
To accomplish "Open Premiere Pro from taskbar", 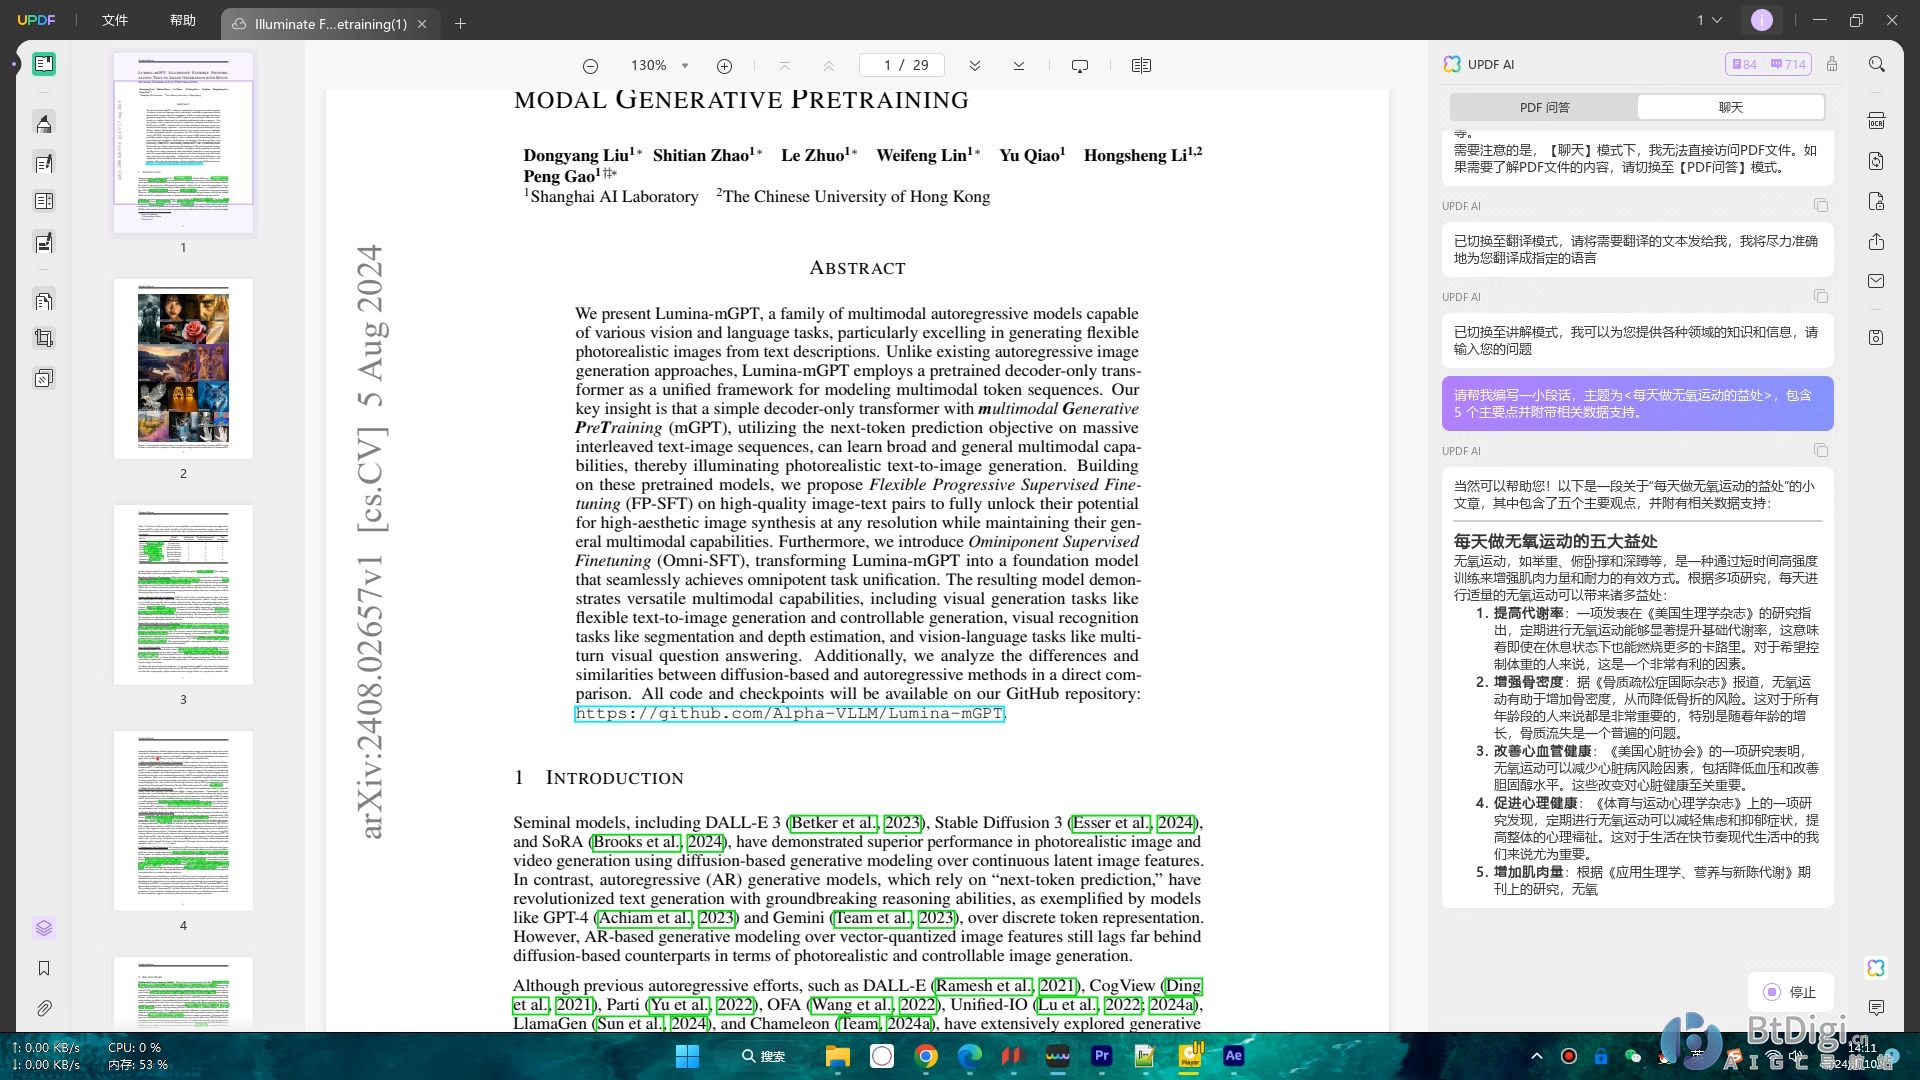I will [1101, 1056].
